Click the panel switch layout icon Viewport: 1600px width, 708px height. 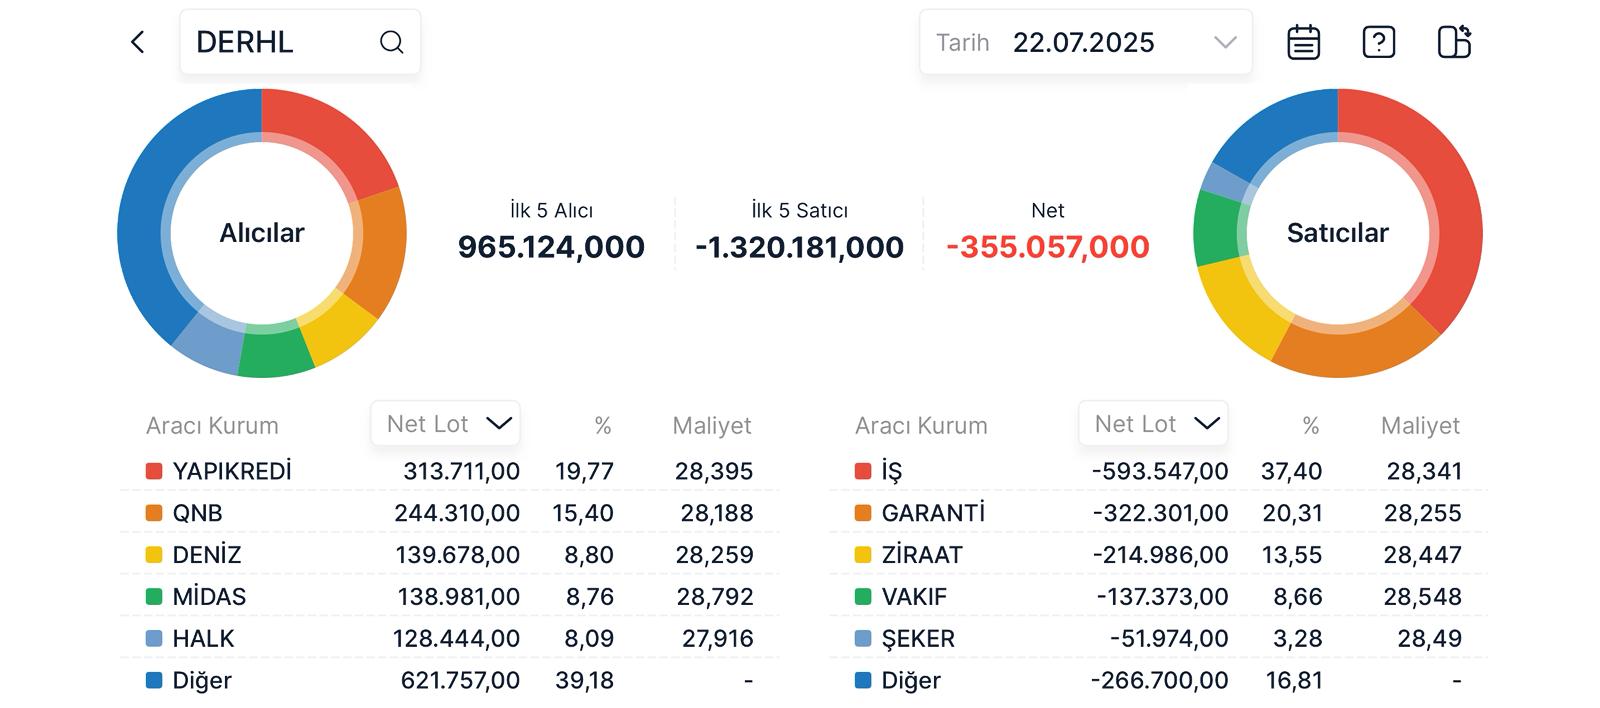tap(1454, 42)
